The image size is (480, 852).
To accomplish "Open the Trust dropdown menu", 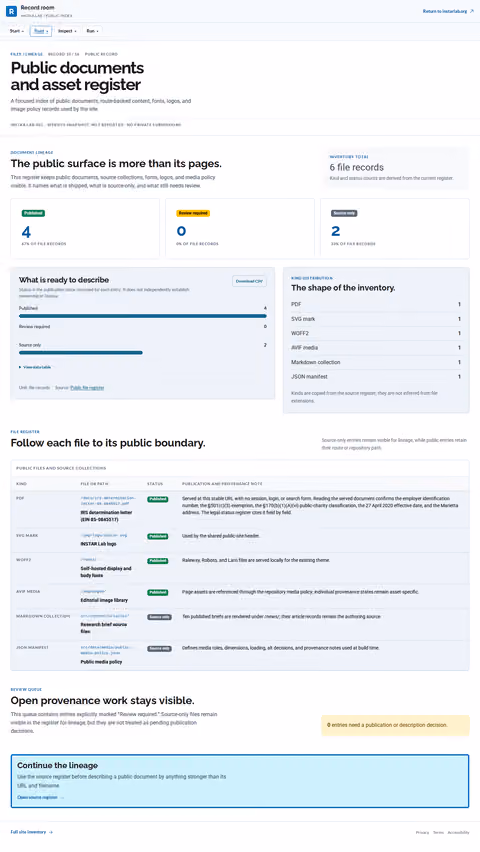I will pos(41,31).
